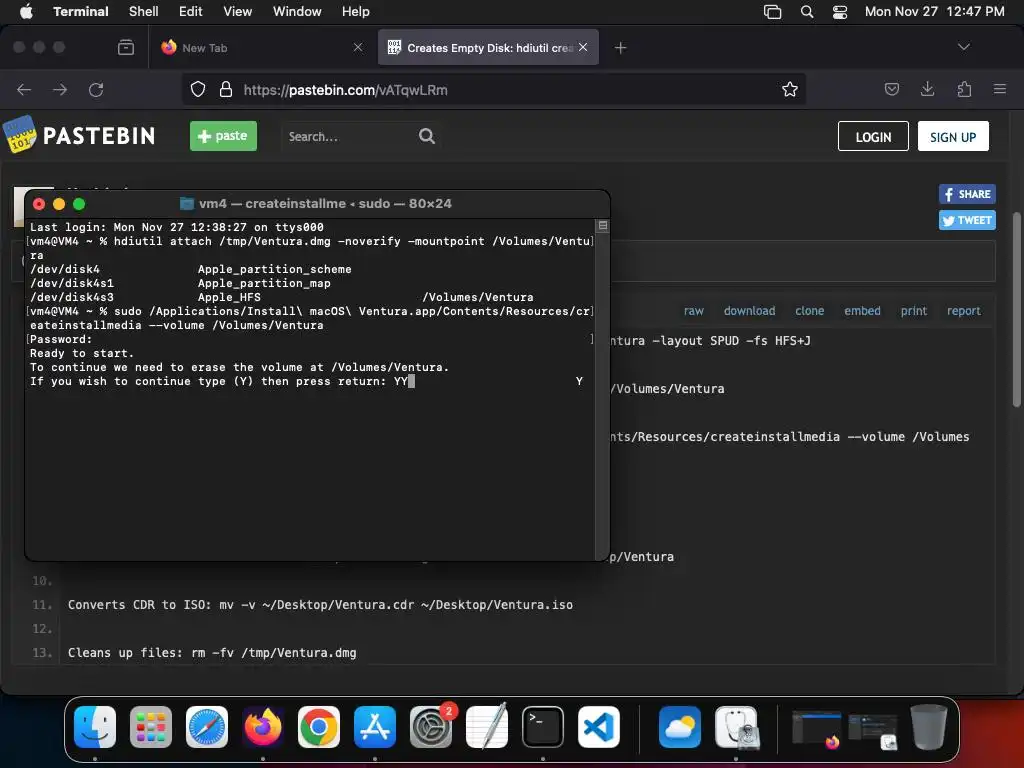1024x768 pixels.
Task: Create a new paste
Action: tap(223, 136)
